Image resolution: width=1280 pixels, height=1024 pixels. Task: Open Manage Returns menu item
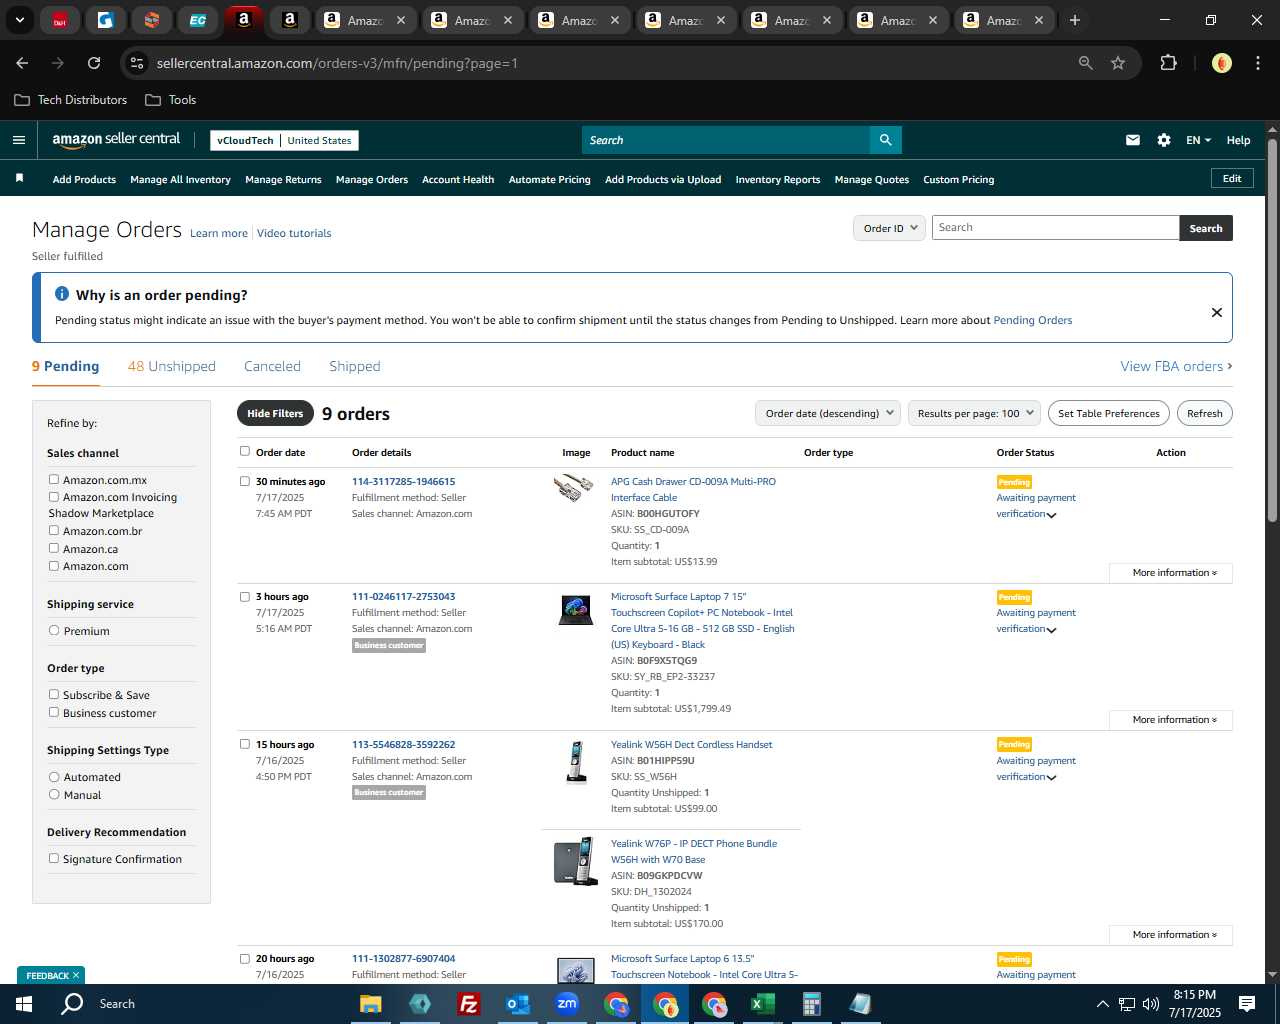pyautogui.click(x=283, y=180)
